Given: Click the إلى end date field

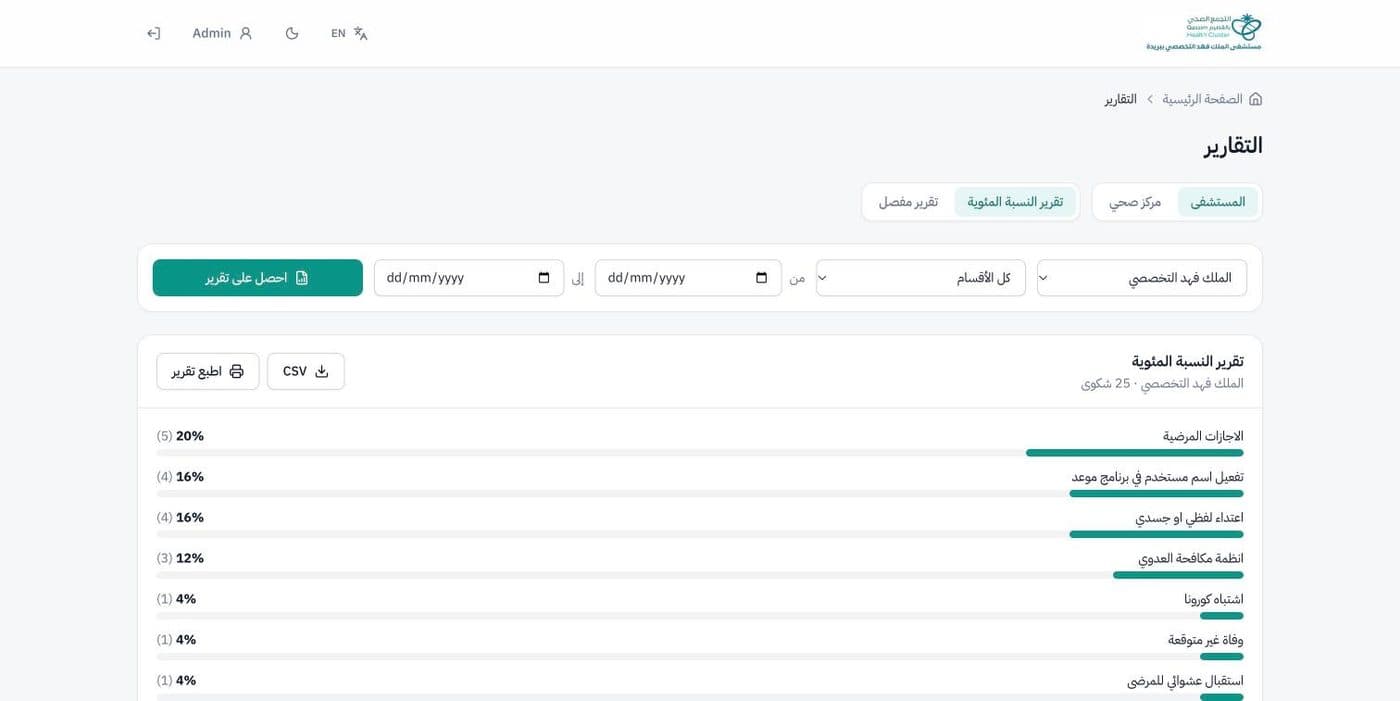Looking at the screenshot, I should point(469,278).
